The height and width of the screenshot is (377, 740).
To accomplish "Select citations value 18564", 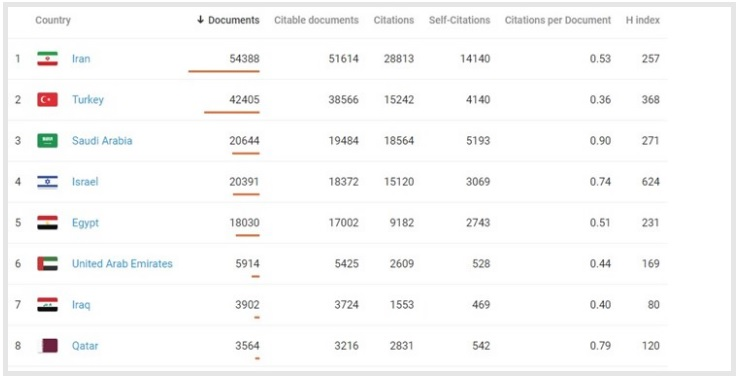I will click(x=399, y=141).
